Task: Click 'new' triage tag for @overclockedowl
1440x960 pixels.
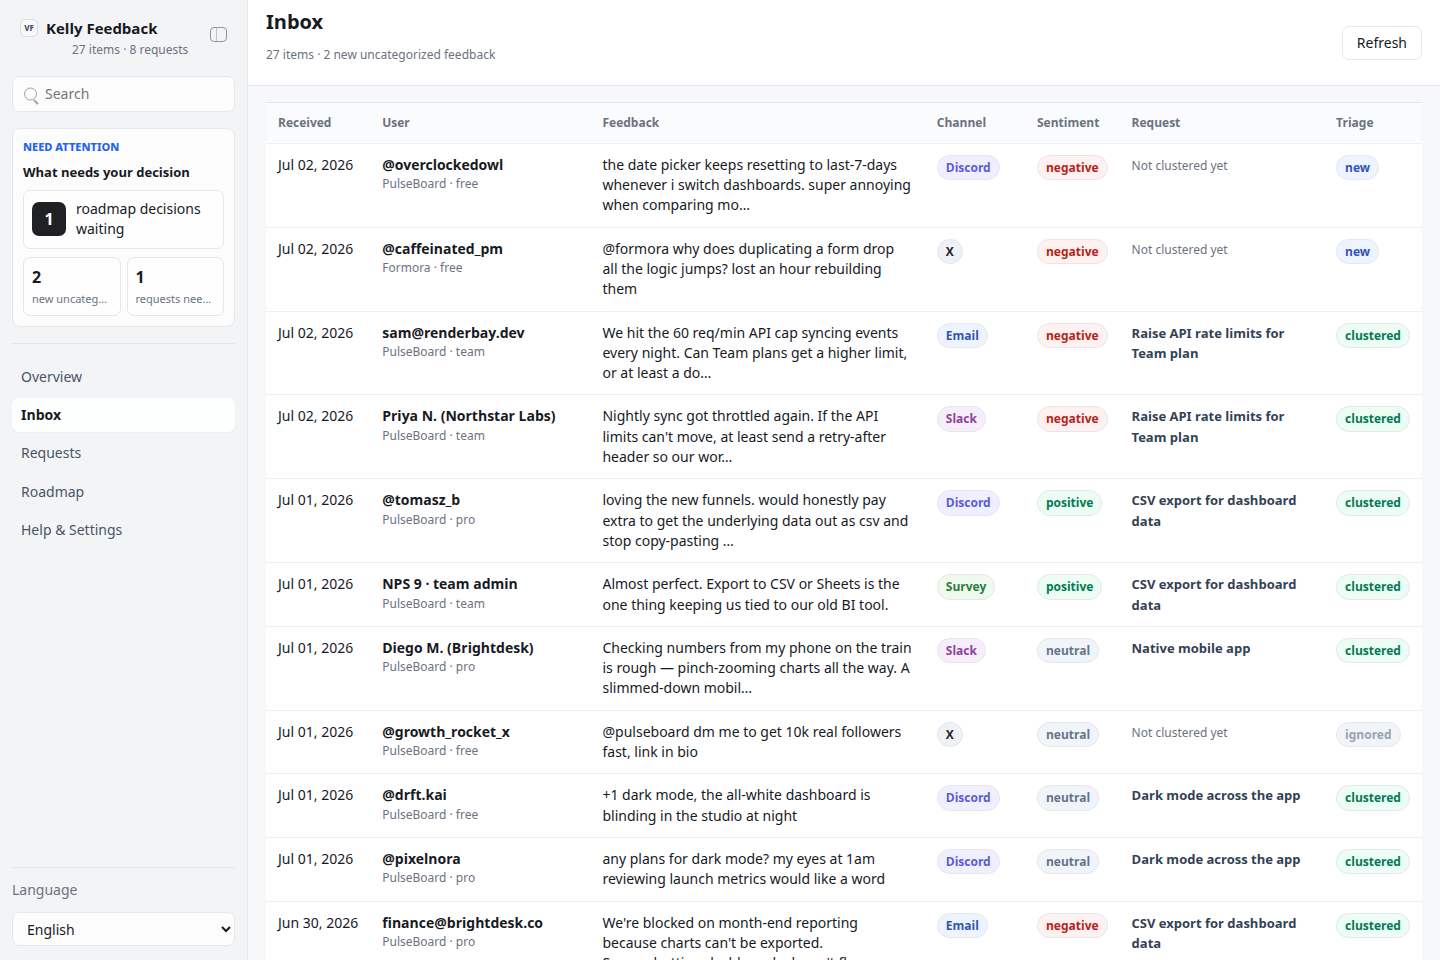Action: tap(1357, 168)
